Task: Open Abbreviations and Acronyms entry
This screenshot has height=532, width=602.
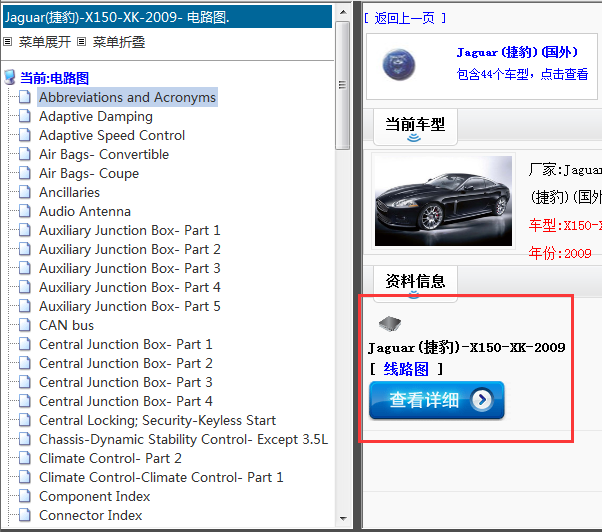Action: [127, 97]
